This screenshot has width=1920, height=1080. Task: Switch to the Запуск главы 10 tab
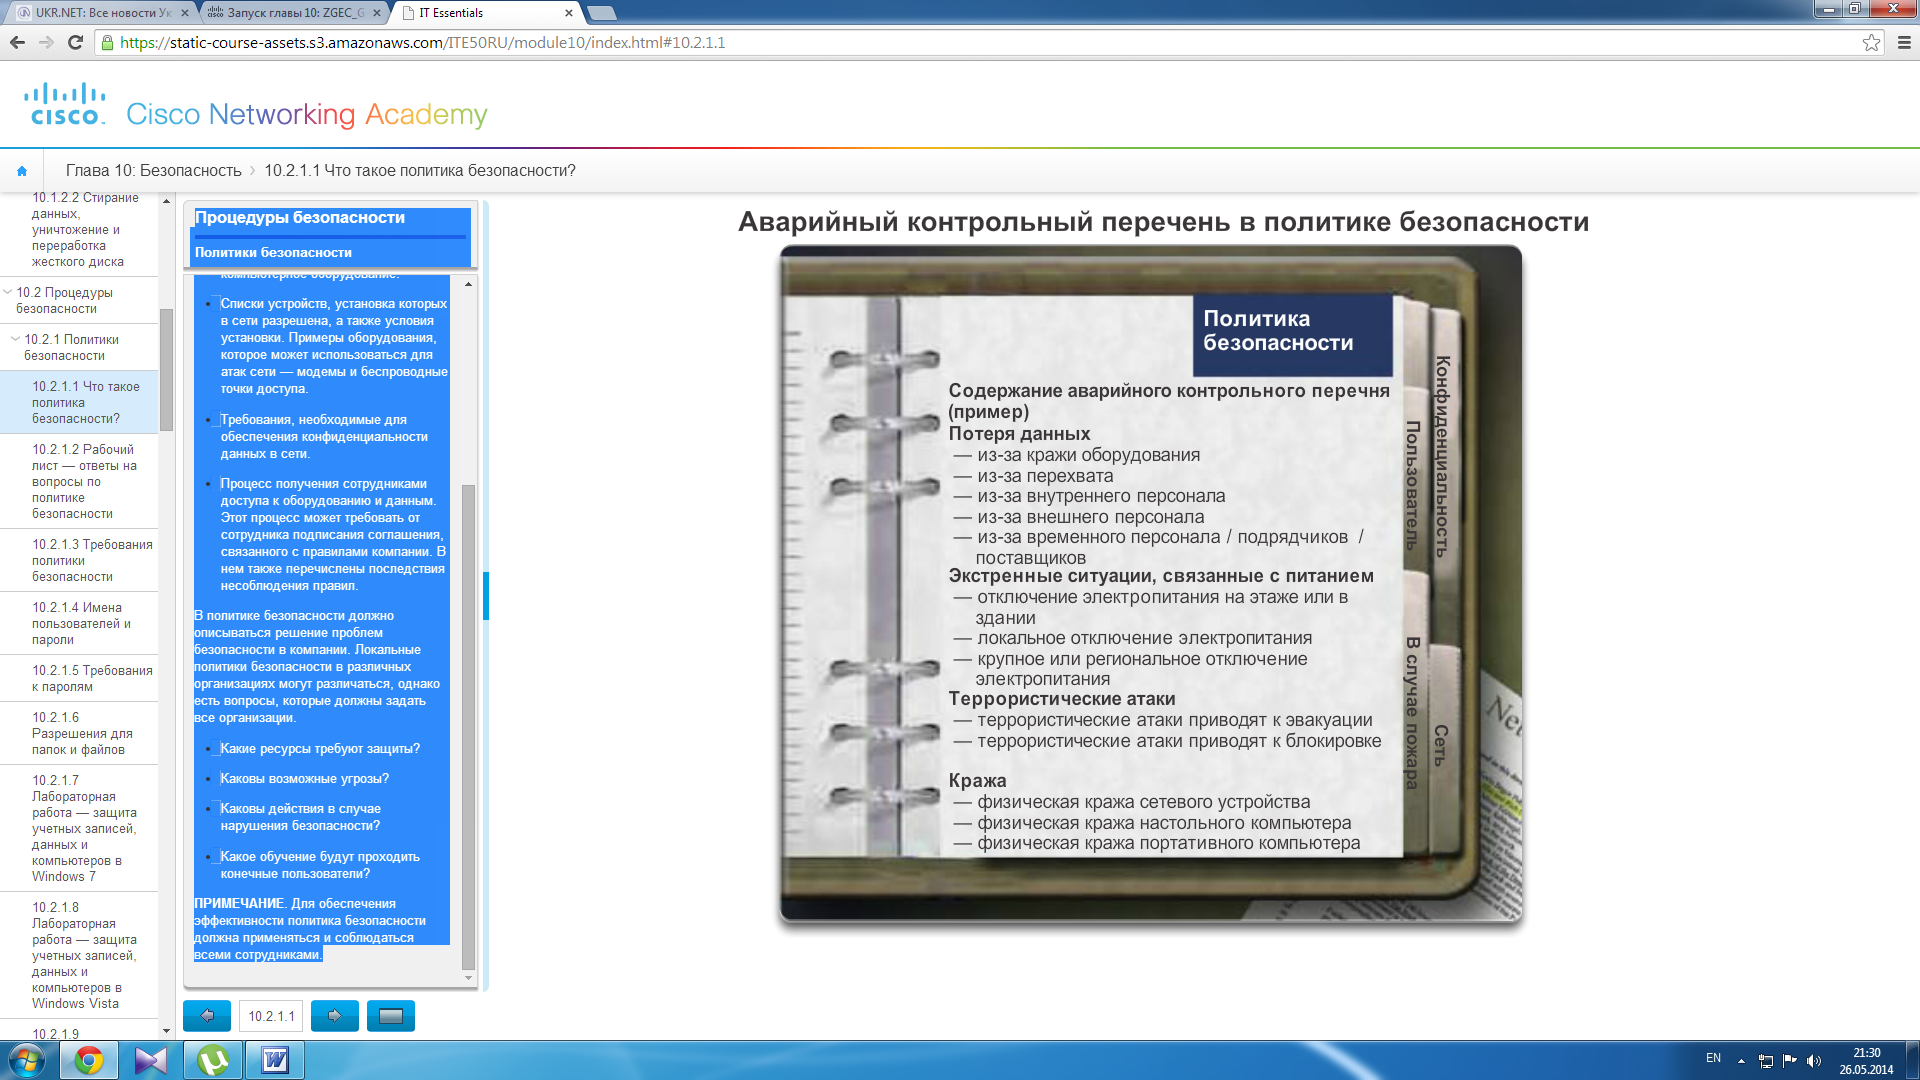pyautogui.click(x=292, y=13)
